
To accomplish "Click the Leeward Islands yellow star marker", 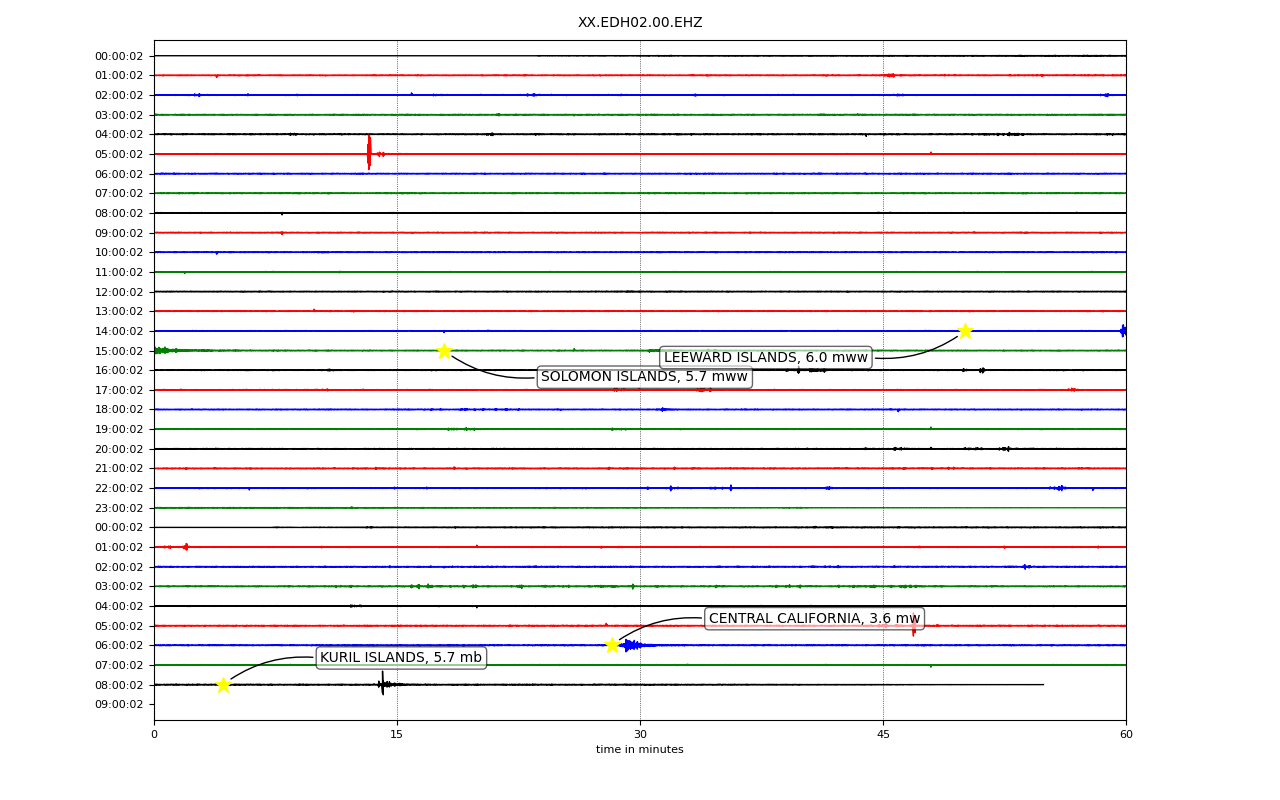I will (x=965, y=331).
